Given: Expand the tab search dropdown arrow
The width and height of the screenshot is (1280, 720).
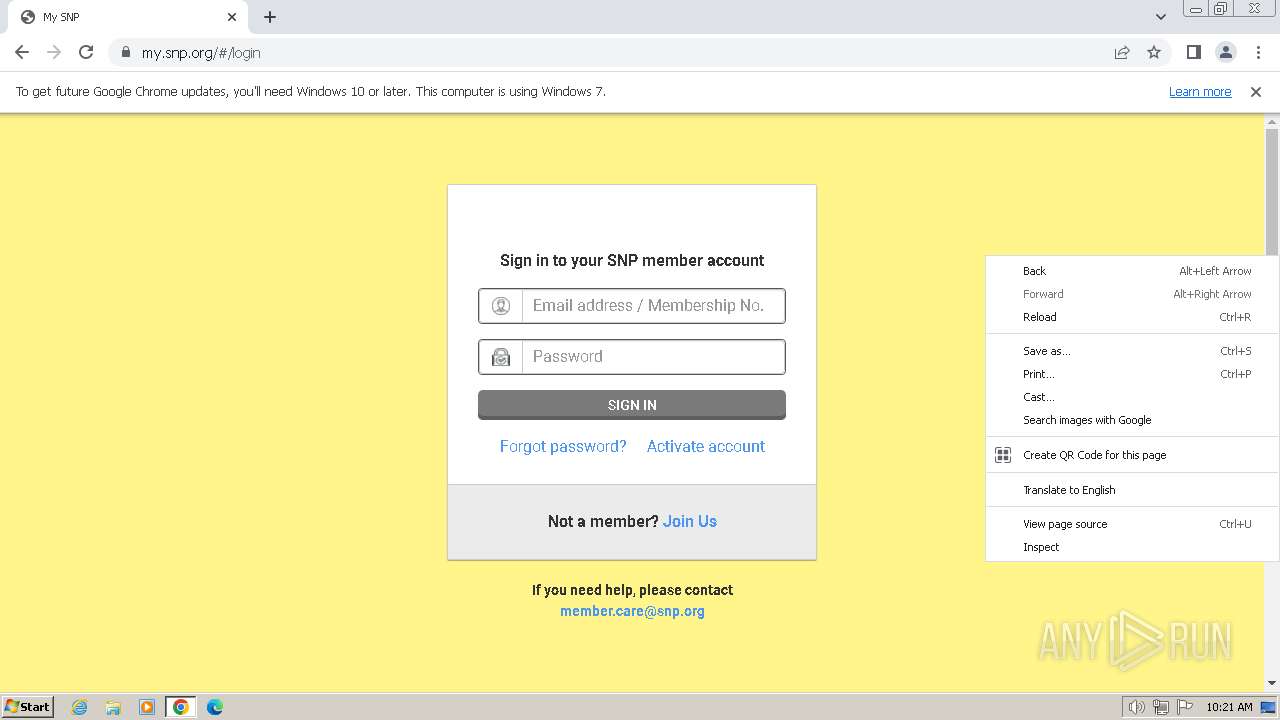Looking at the screenshot, I should 1161,17.
